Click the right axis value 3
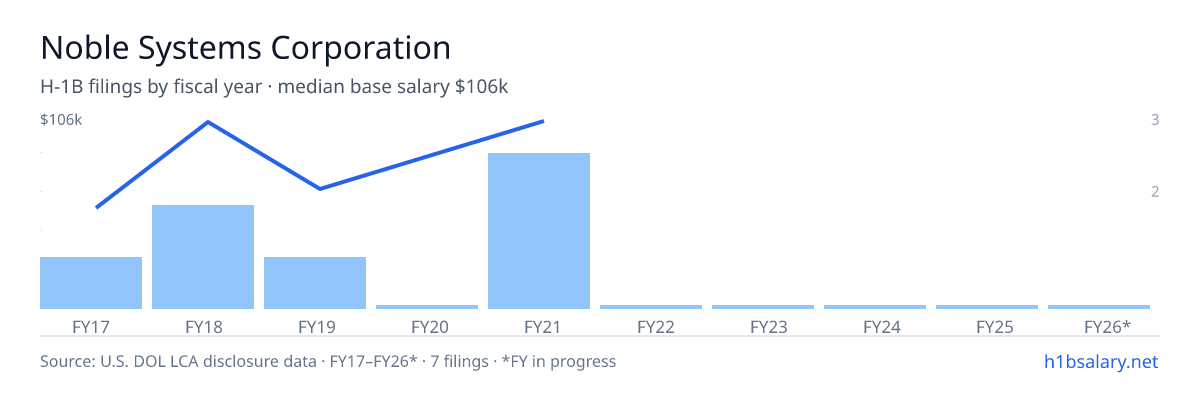 (x=1155, y=120)
